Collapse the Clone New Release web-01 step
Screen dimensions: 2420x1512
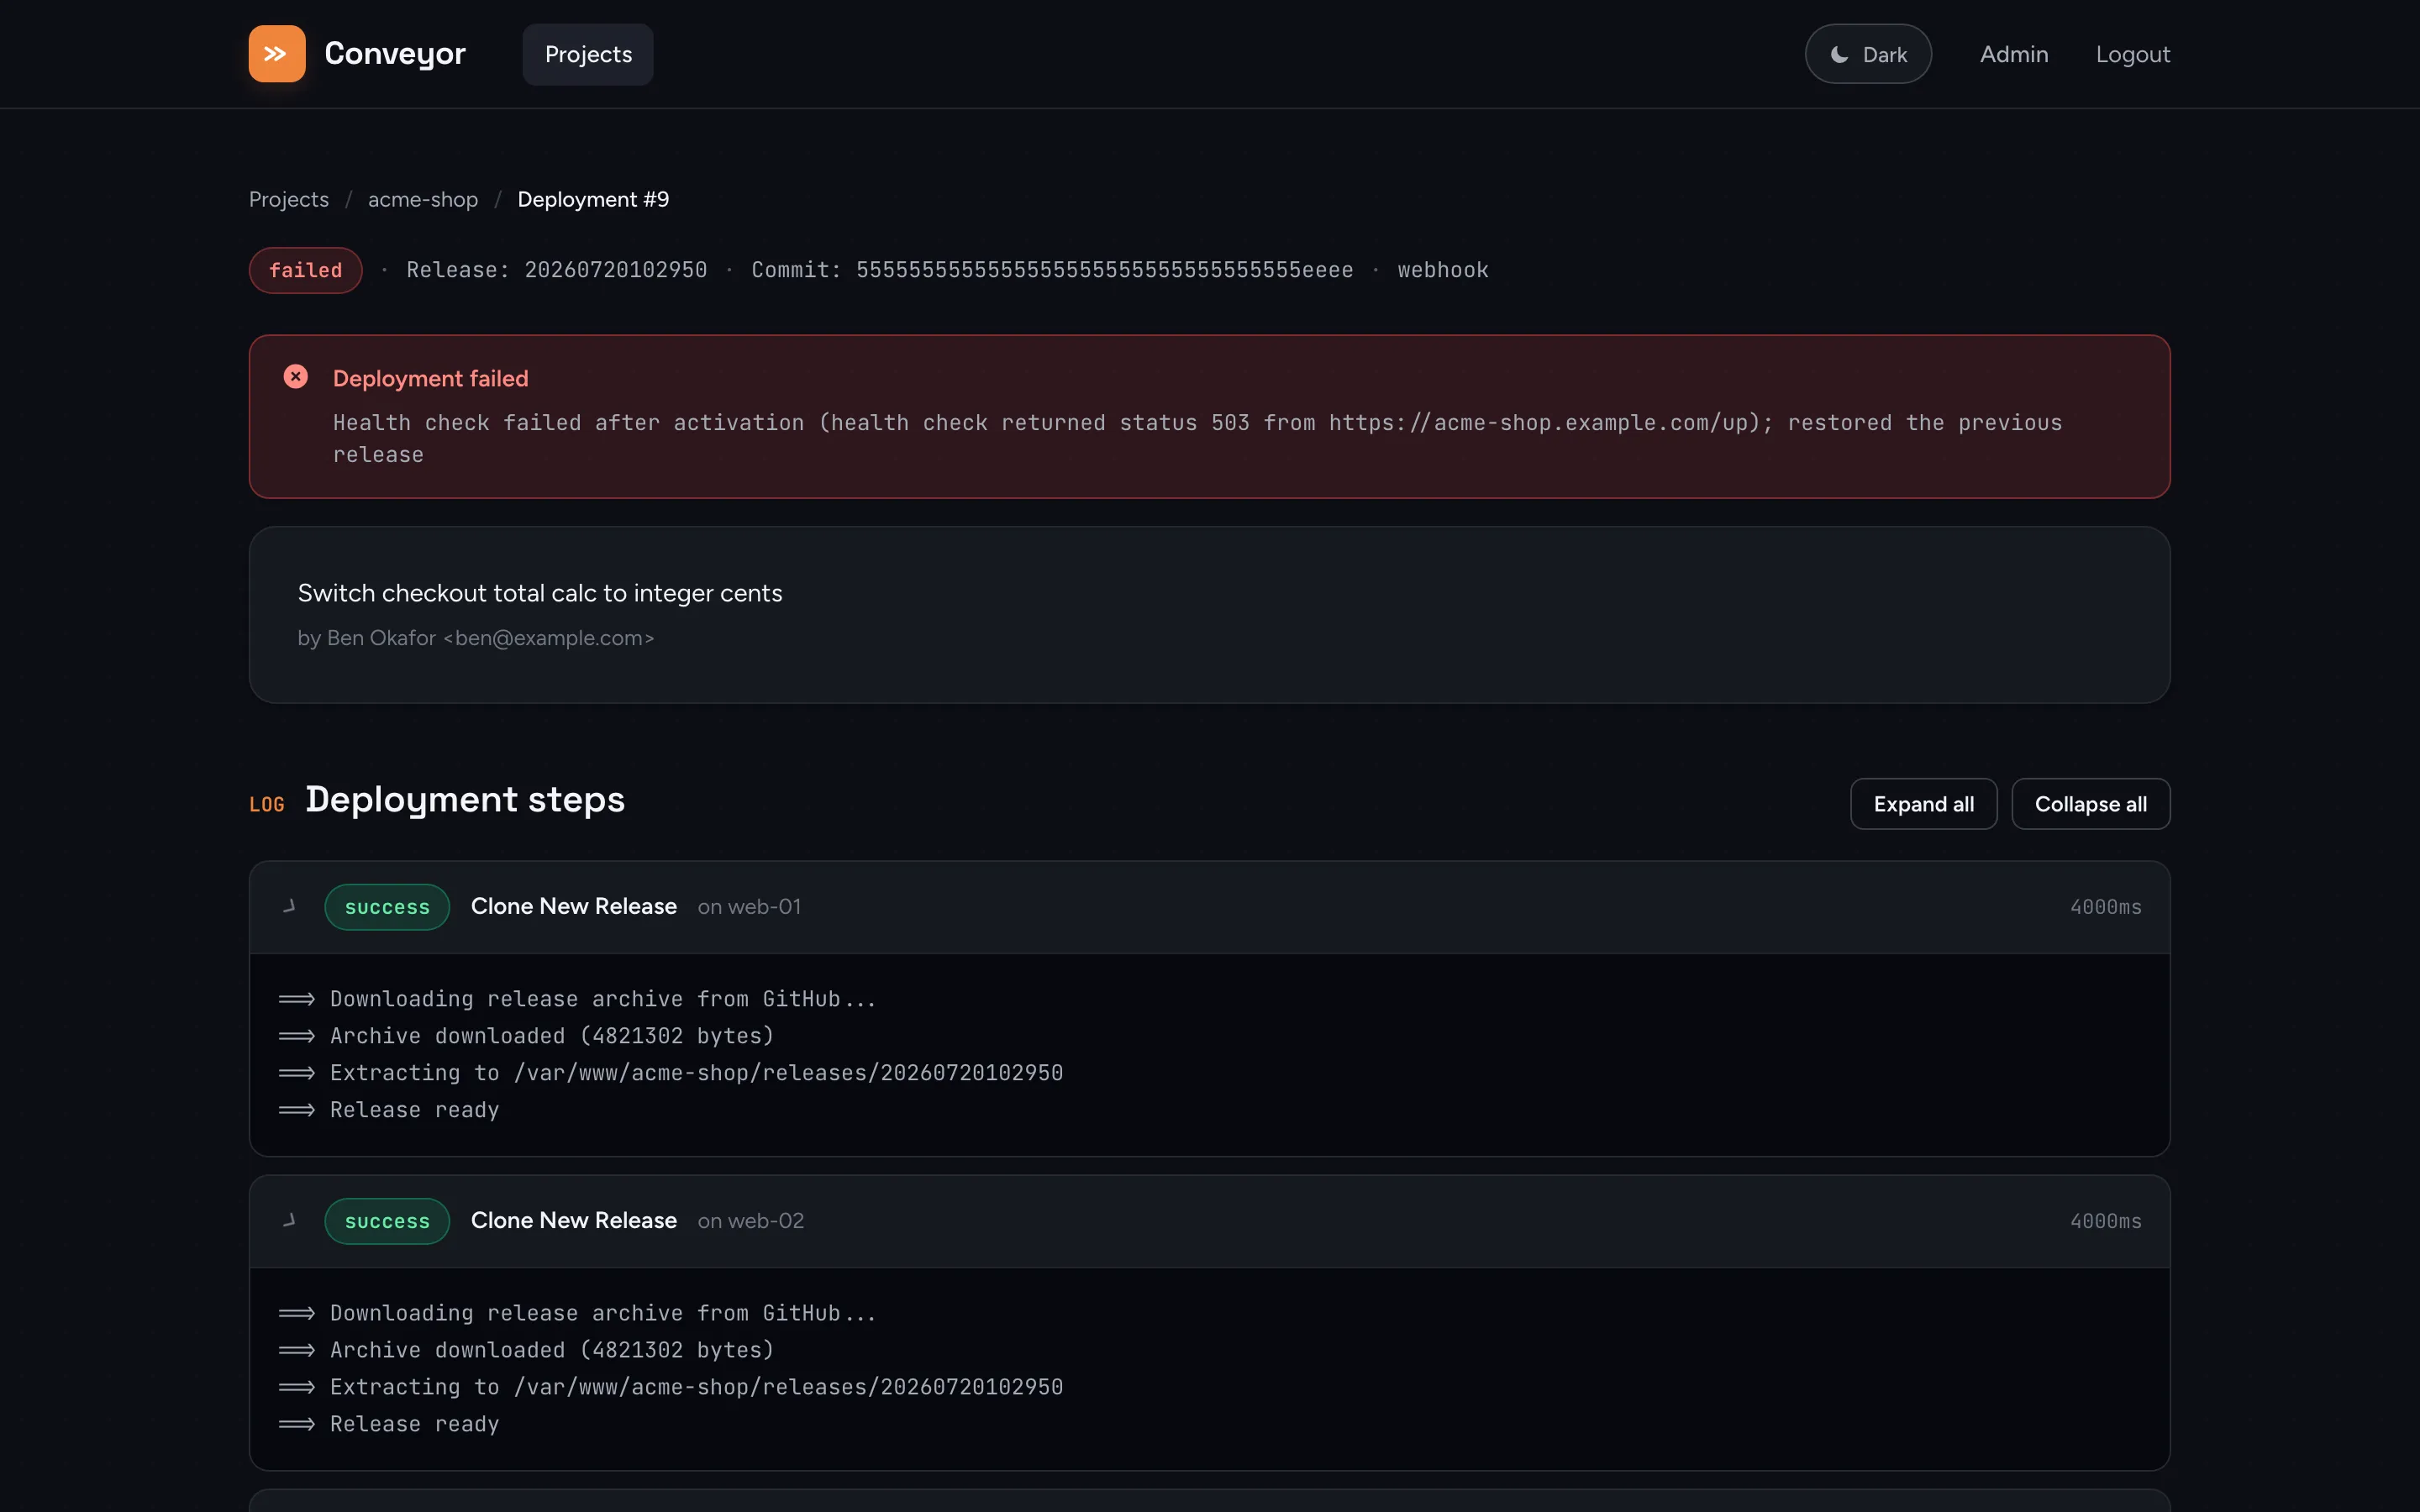[x=289, y=906]
